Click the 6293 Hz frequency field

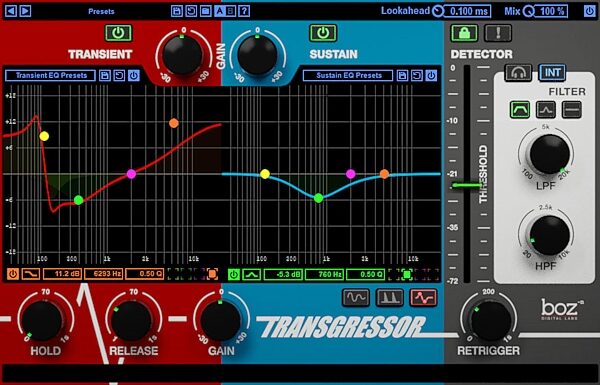coord(104,274)
